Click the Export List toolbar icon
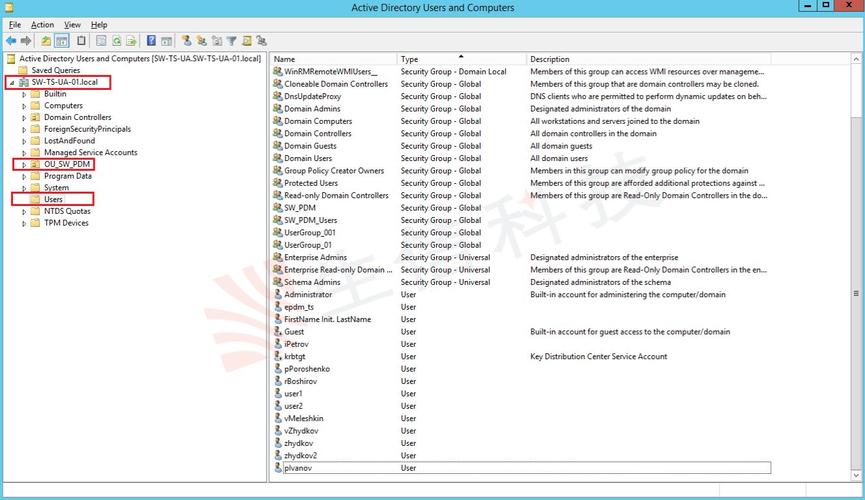The width and height of the screenshot is (865, 500). pyautogui.click(x=132, y=41)
